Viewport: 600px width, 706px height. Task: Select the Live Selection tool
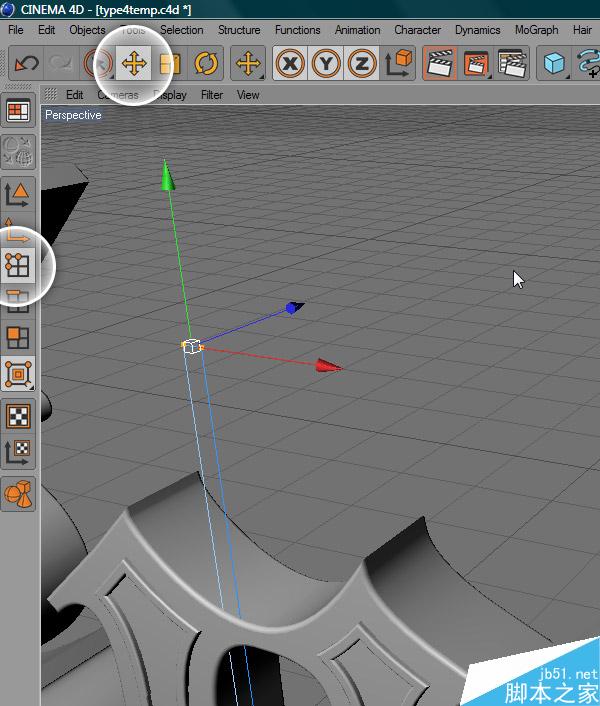97,63
